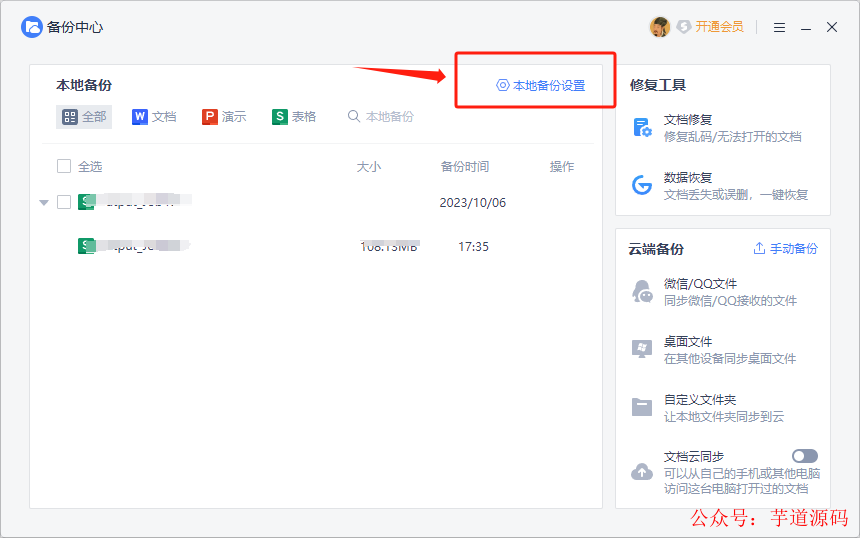Minimize the 备份中心 window
The width and height of the screenshot is (860, 538).
click(806, 28)
